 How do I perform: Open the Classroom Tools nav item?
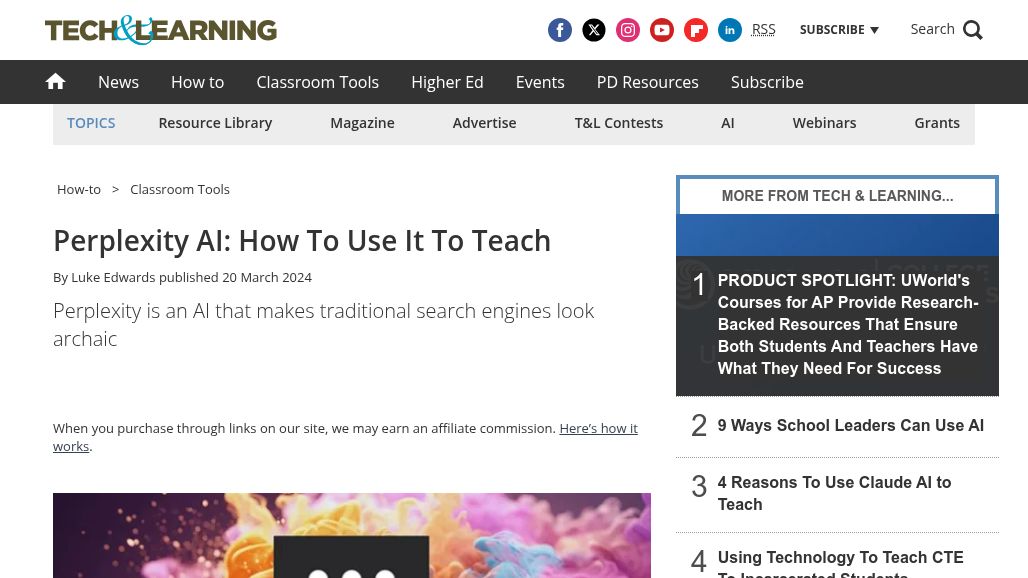click(x=317, y=82)
